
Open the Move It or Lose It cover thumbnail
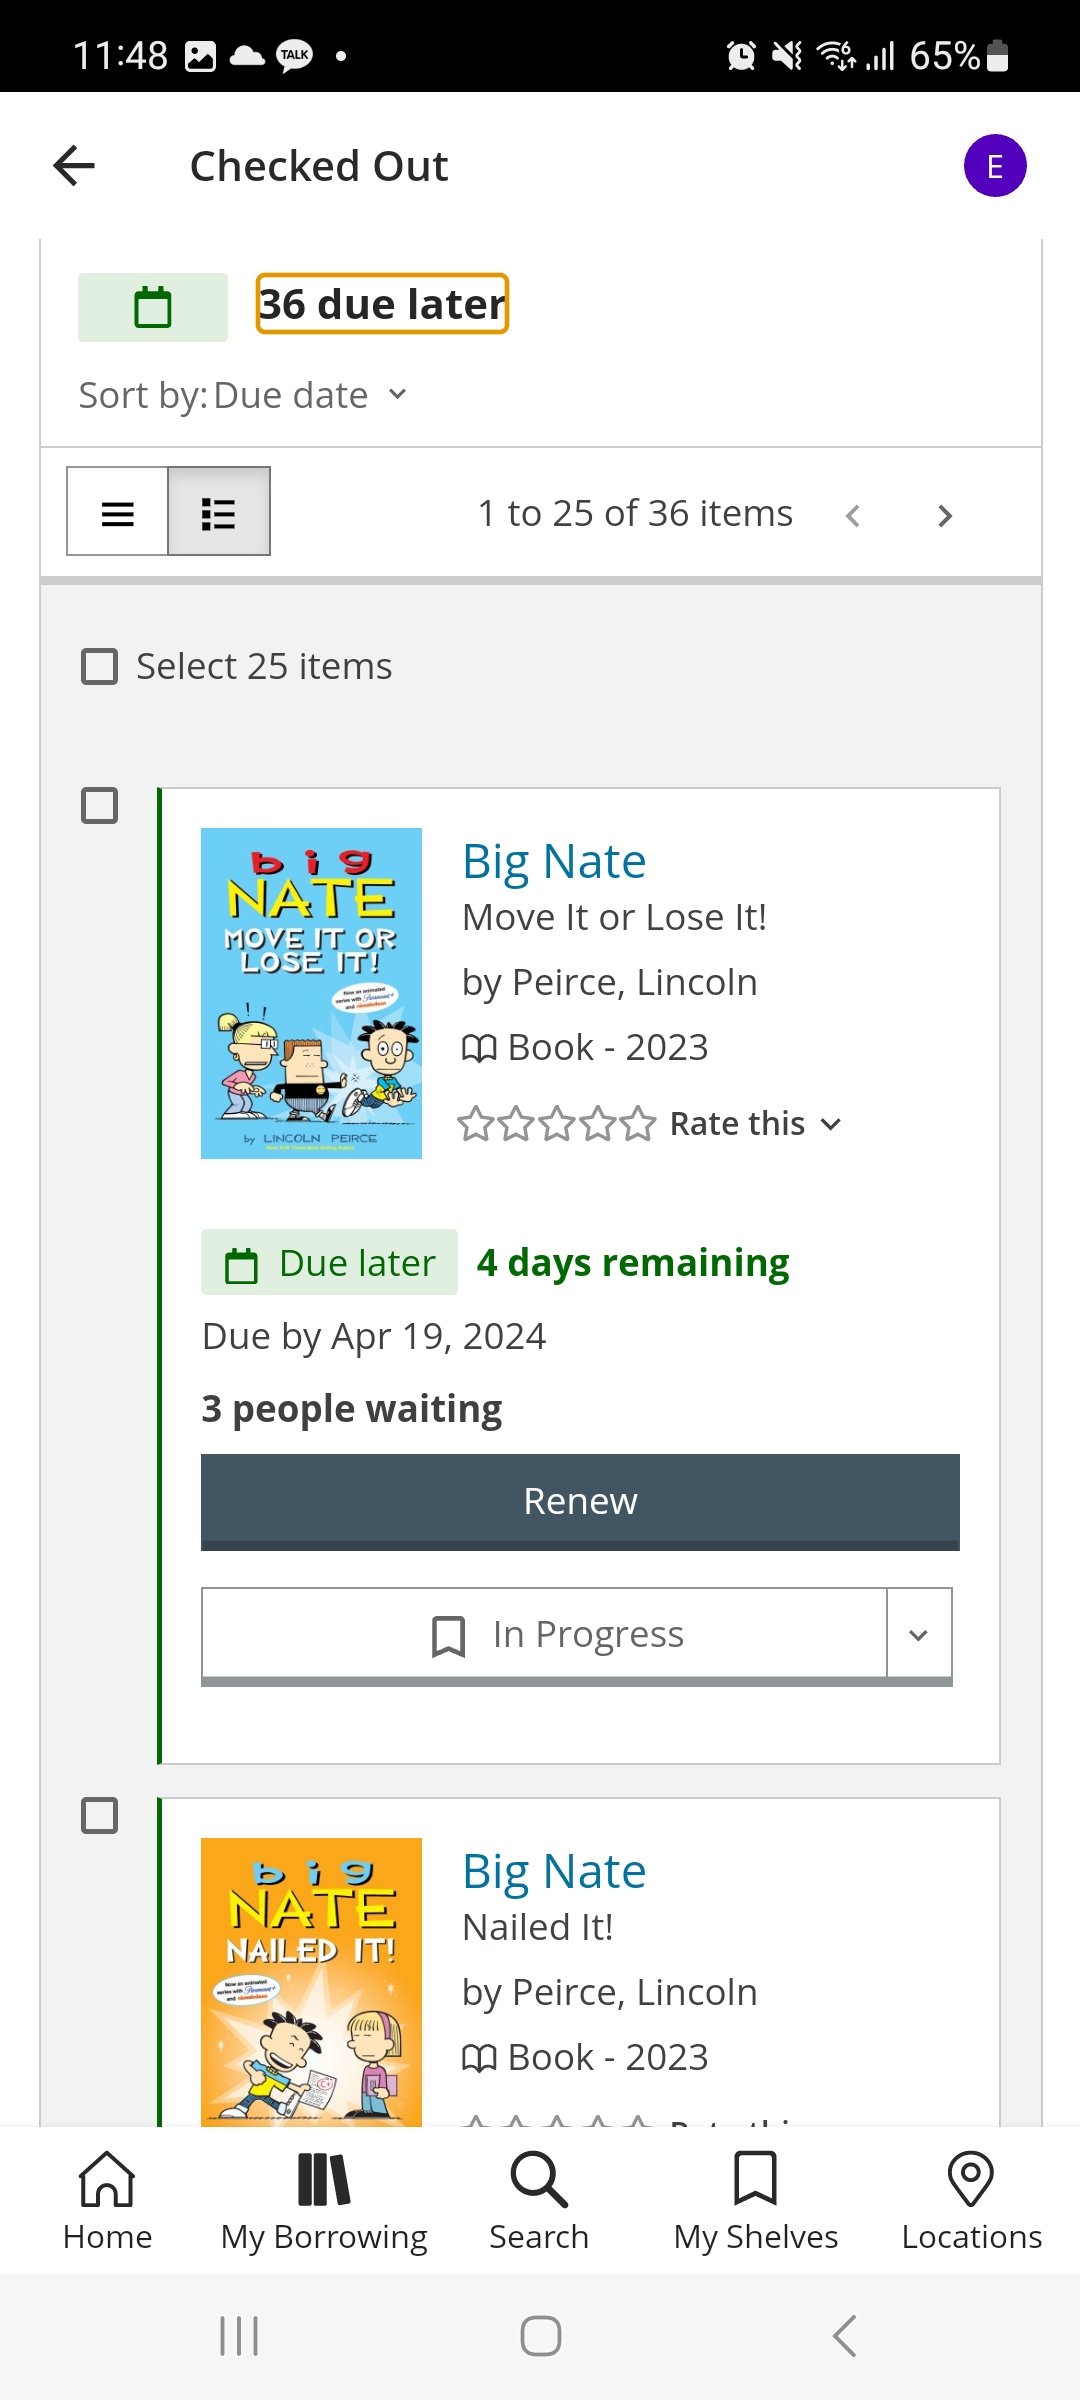311,993
